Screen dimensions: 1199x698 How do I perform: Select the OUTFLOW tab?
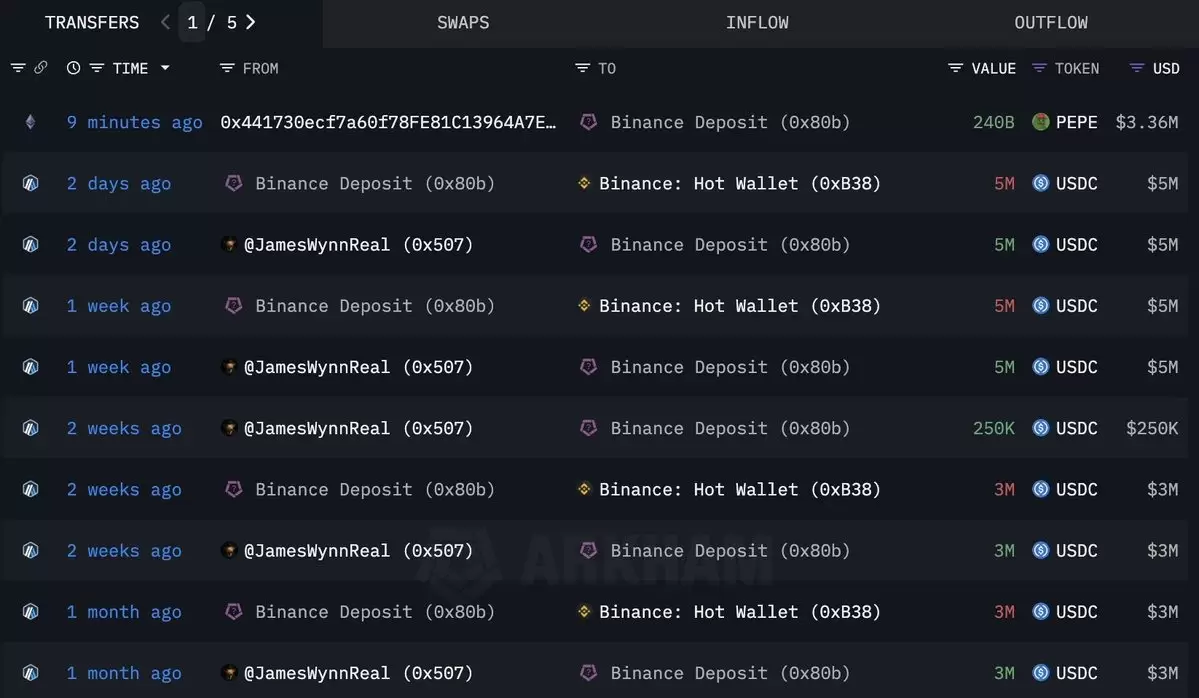pos(1051,23)
